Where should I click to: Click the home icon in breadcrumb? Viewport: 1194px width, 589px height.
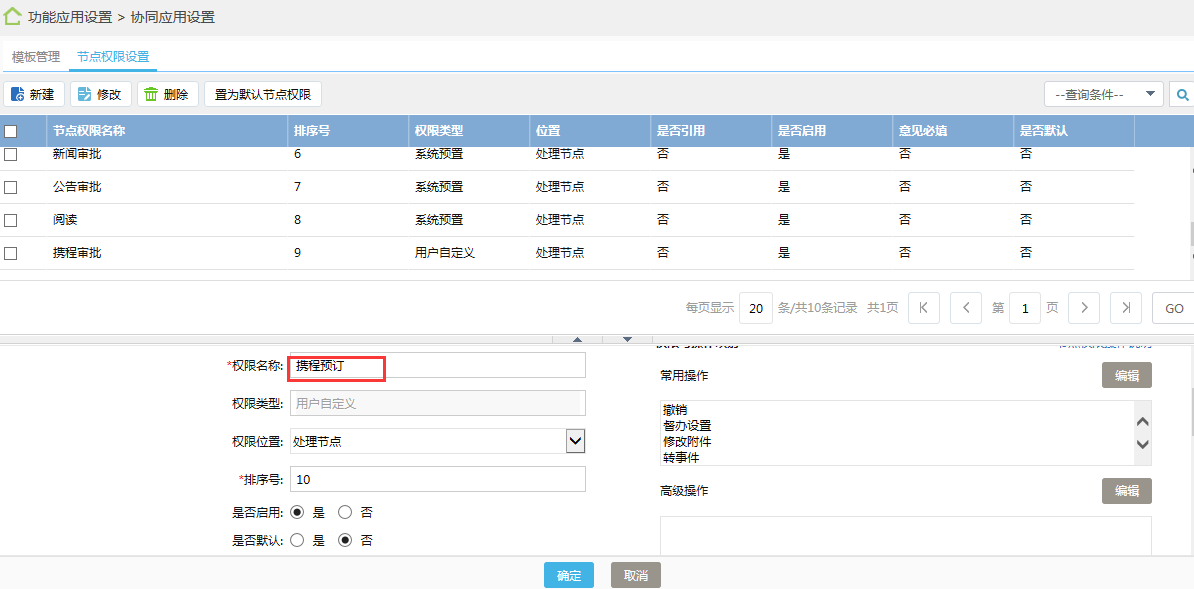12,17
